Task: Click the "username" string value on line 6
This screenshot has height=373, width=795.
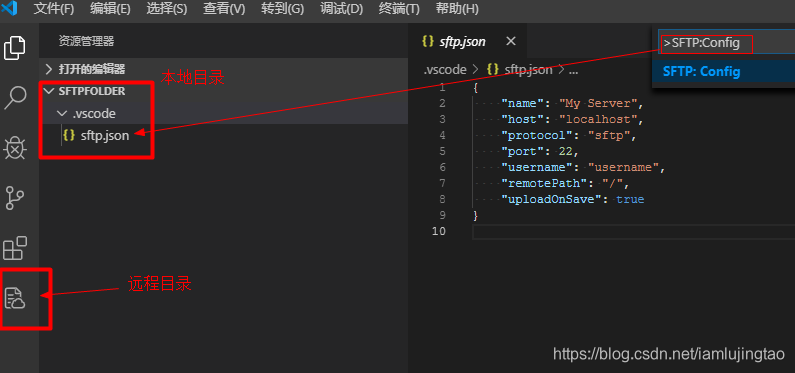Action: (624, 168)
